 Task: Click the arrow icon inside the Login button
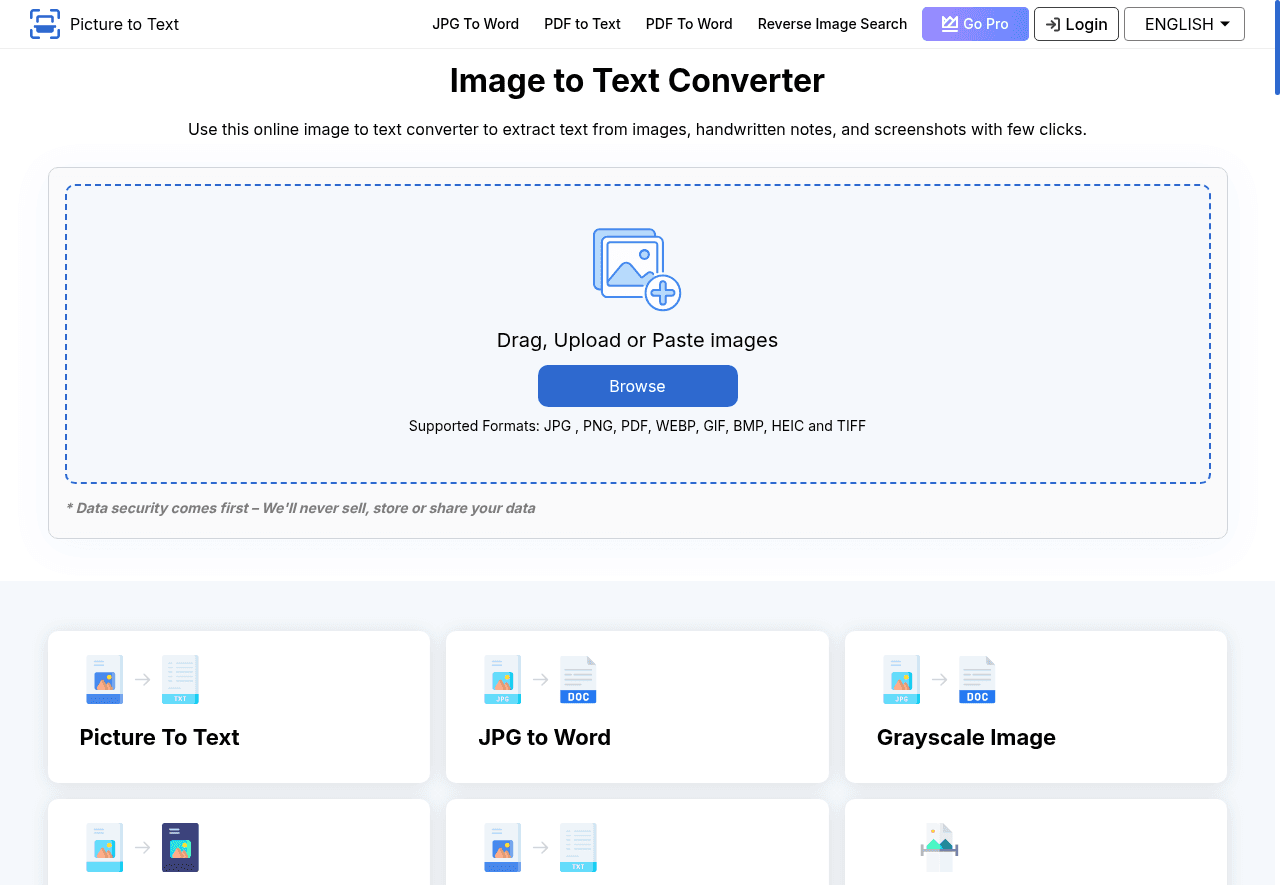[x=1055, y=24]
